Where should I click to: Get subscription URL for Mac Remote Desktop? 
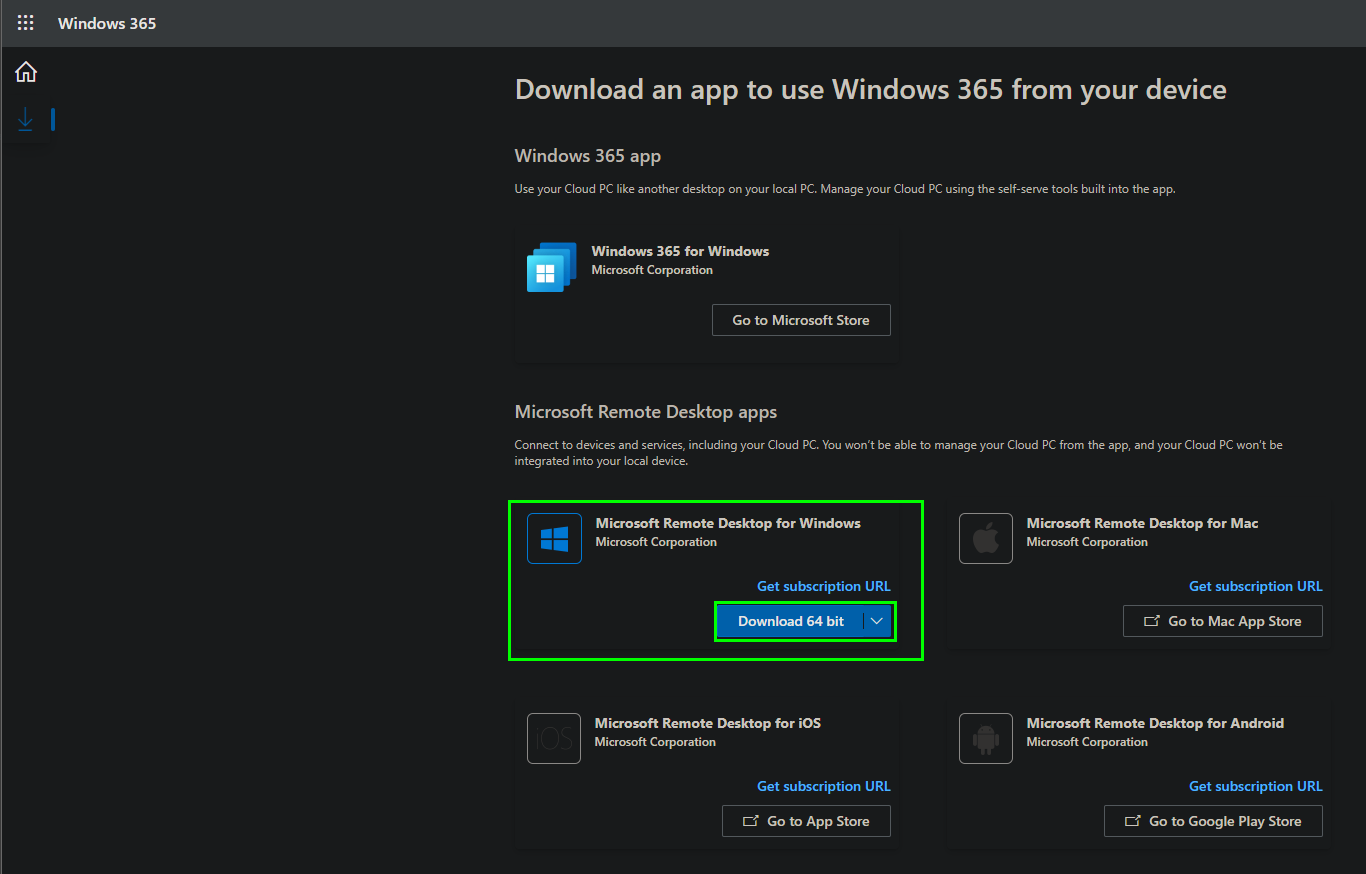(1255, 586)
